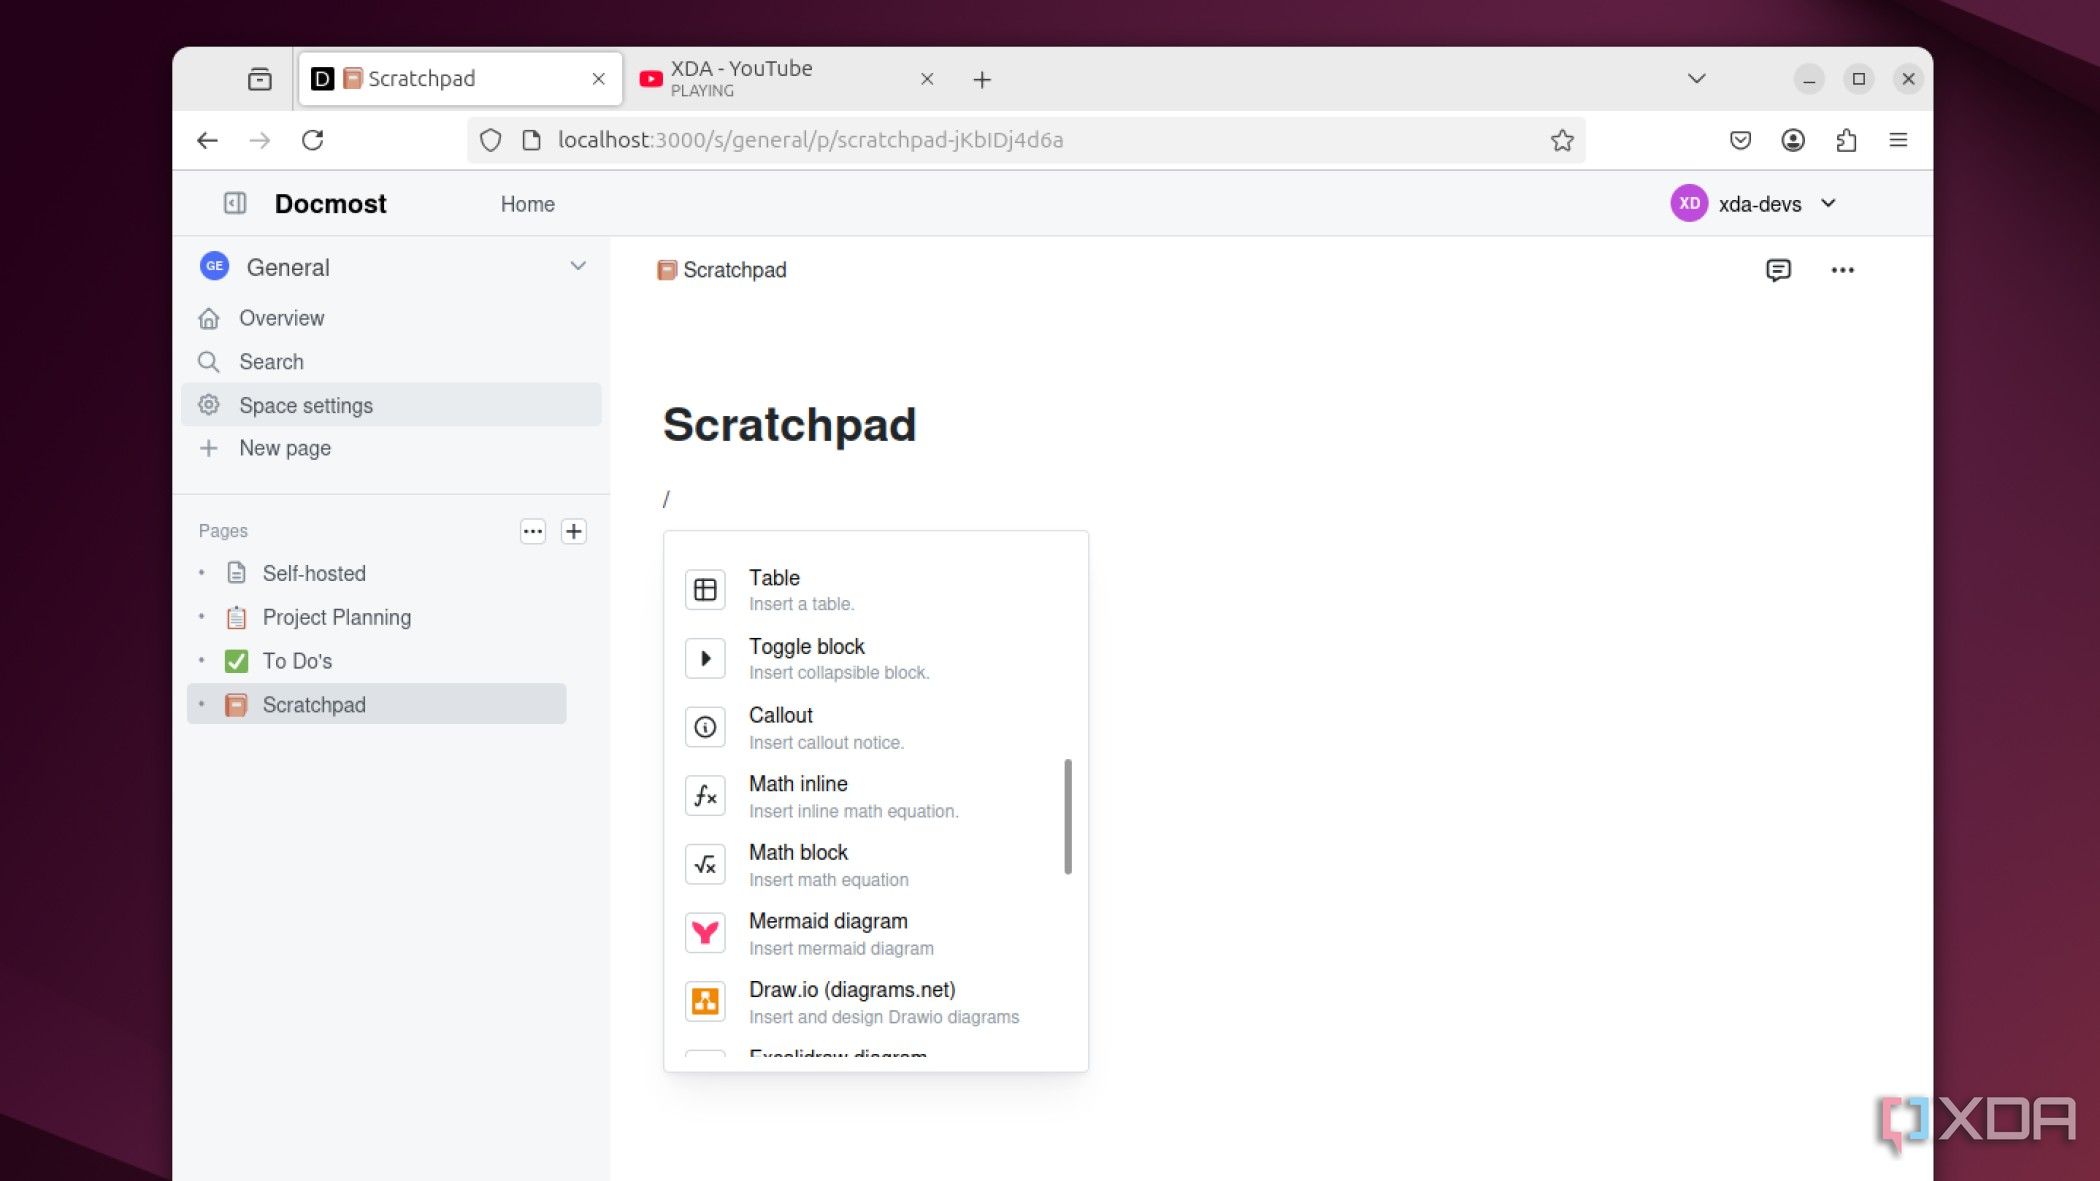Open the page comments panel icon
Image resolution: width=2100 pixels, height=1181 pixels.
pos(1778,270)
